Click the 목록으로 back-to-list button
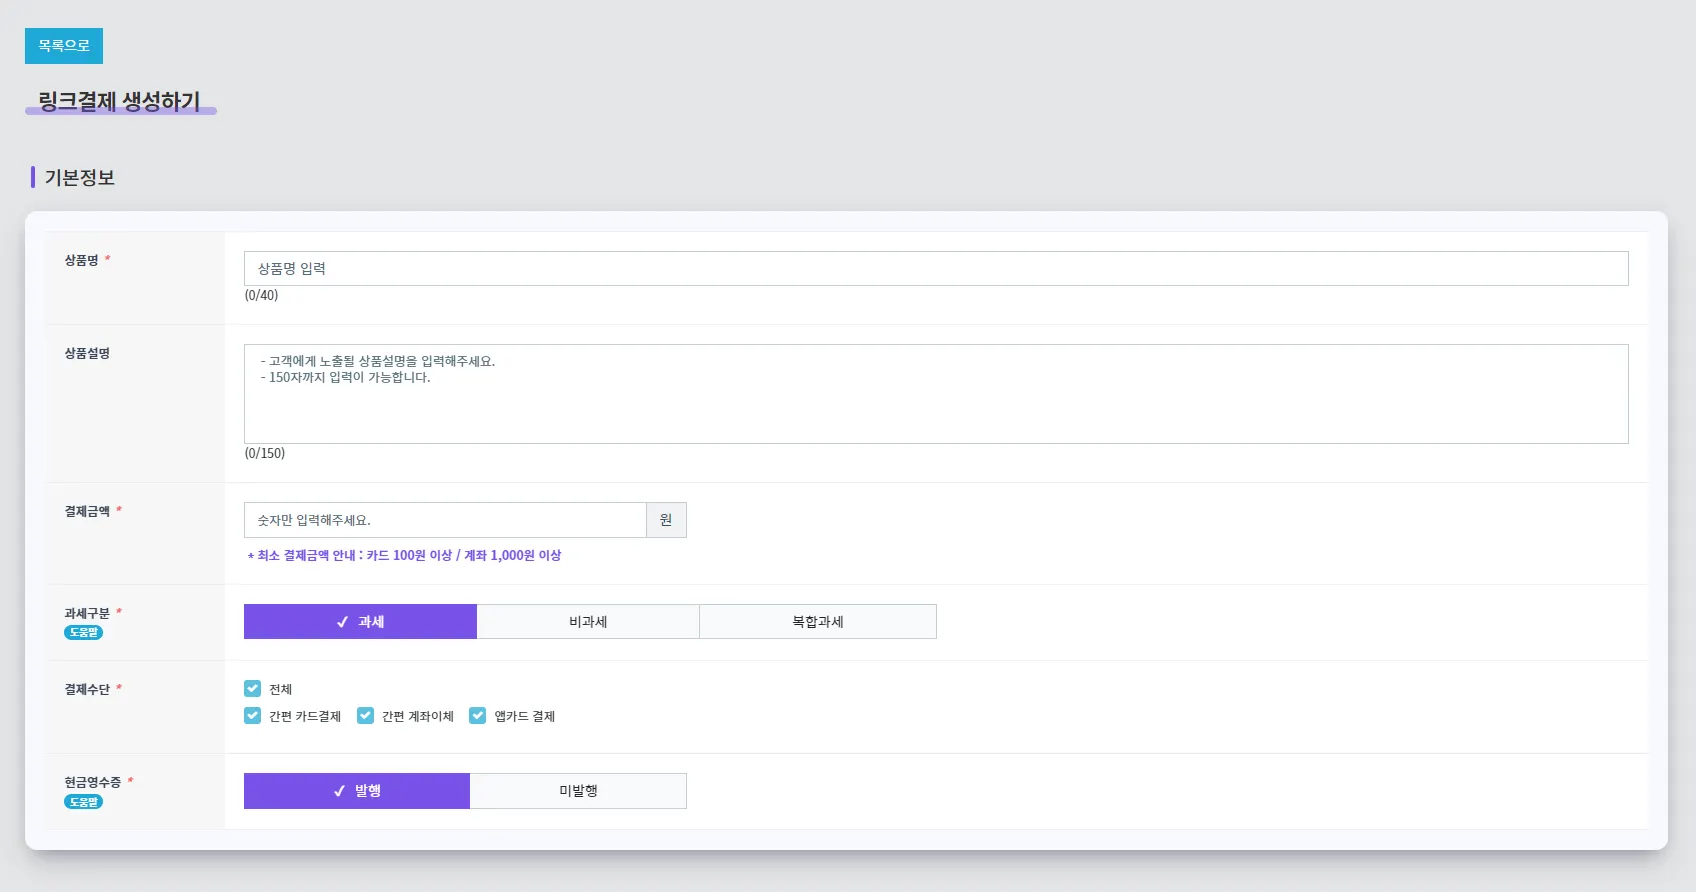The image size is (1696, 892). [x=64, y=46]
